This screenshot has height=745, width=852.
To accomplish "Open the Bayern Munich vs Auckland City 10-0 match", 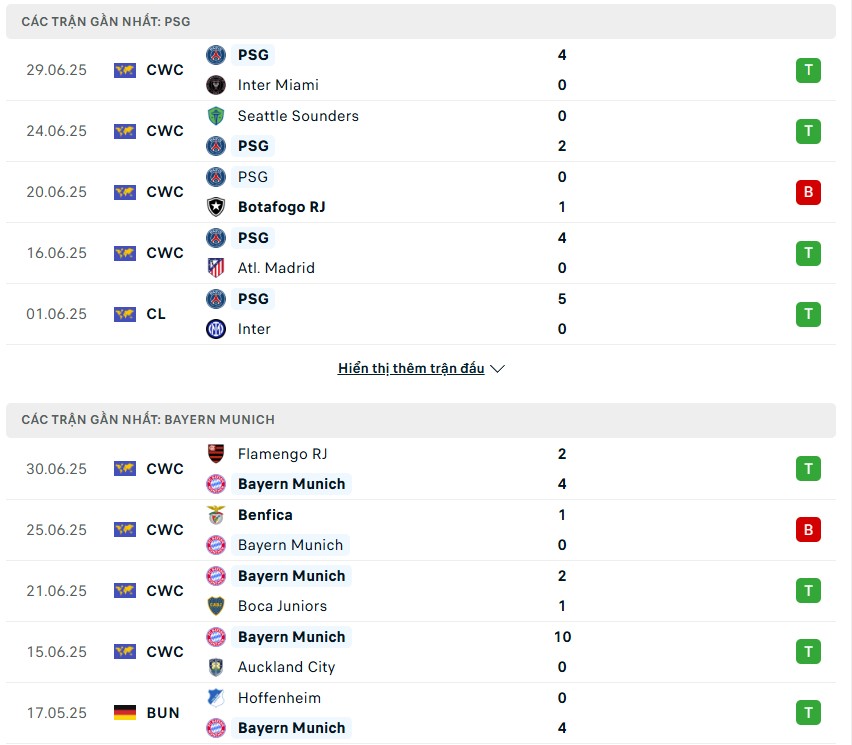I will [x=421, y=652].
